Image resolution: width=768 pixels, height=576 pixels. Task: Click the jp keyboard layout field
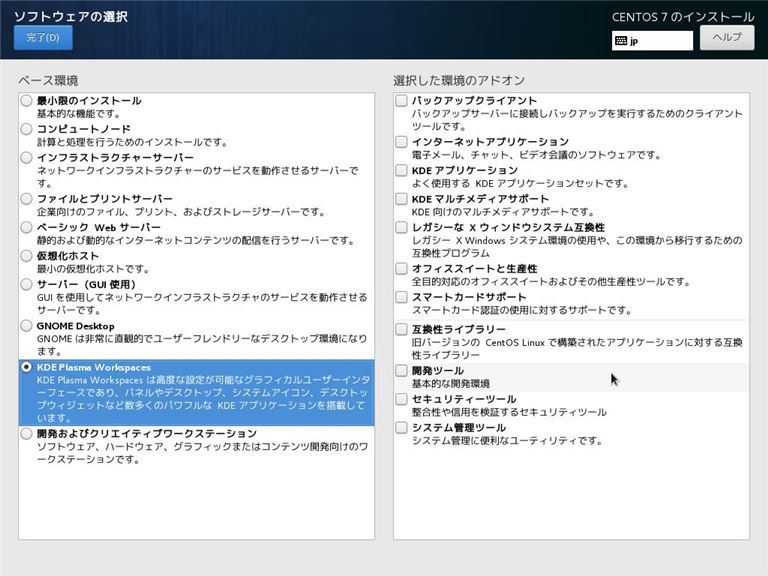pos(652,41)
